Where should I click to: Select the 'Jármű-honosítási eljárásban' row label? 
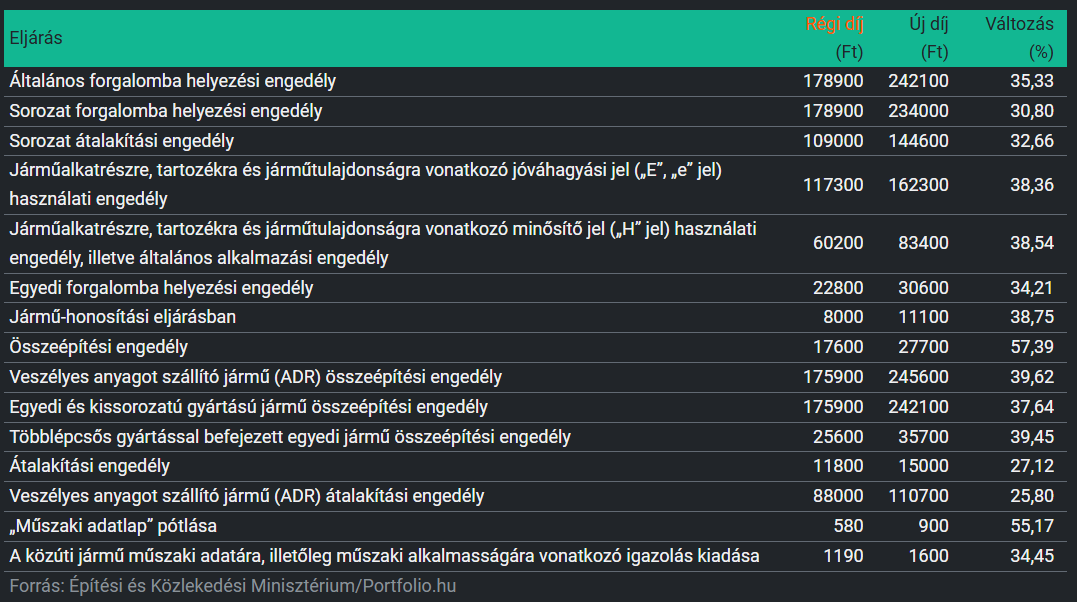coord(109,317)
